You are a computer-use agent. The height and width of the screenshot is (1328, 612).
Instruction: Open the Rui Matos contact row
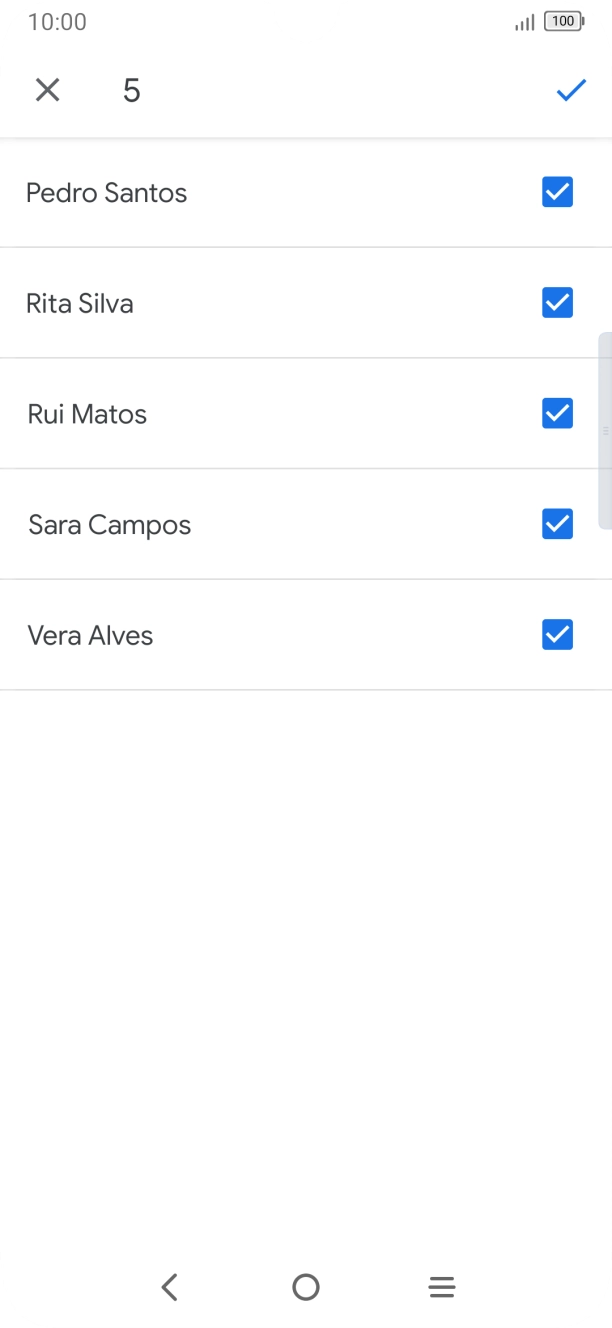[87, 413]
